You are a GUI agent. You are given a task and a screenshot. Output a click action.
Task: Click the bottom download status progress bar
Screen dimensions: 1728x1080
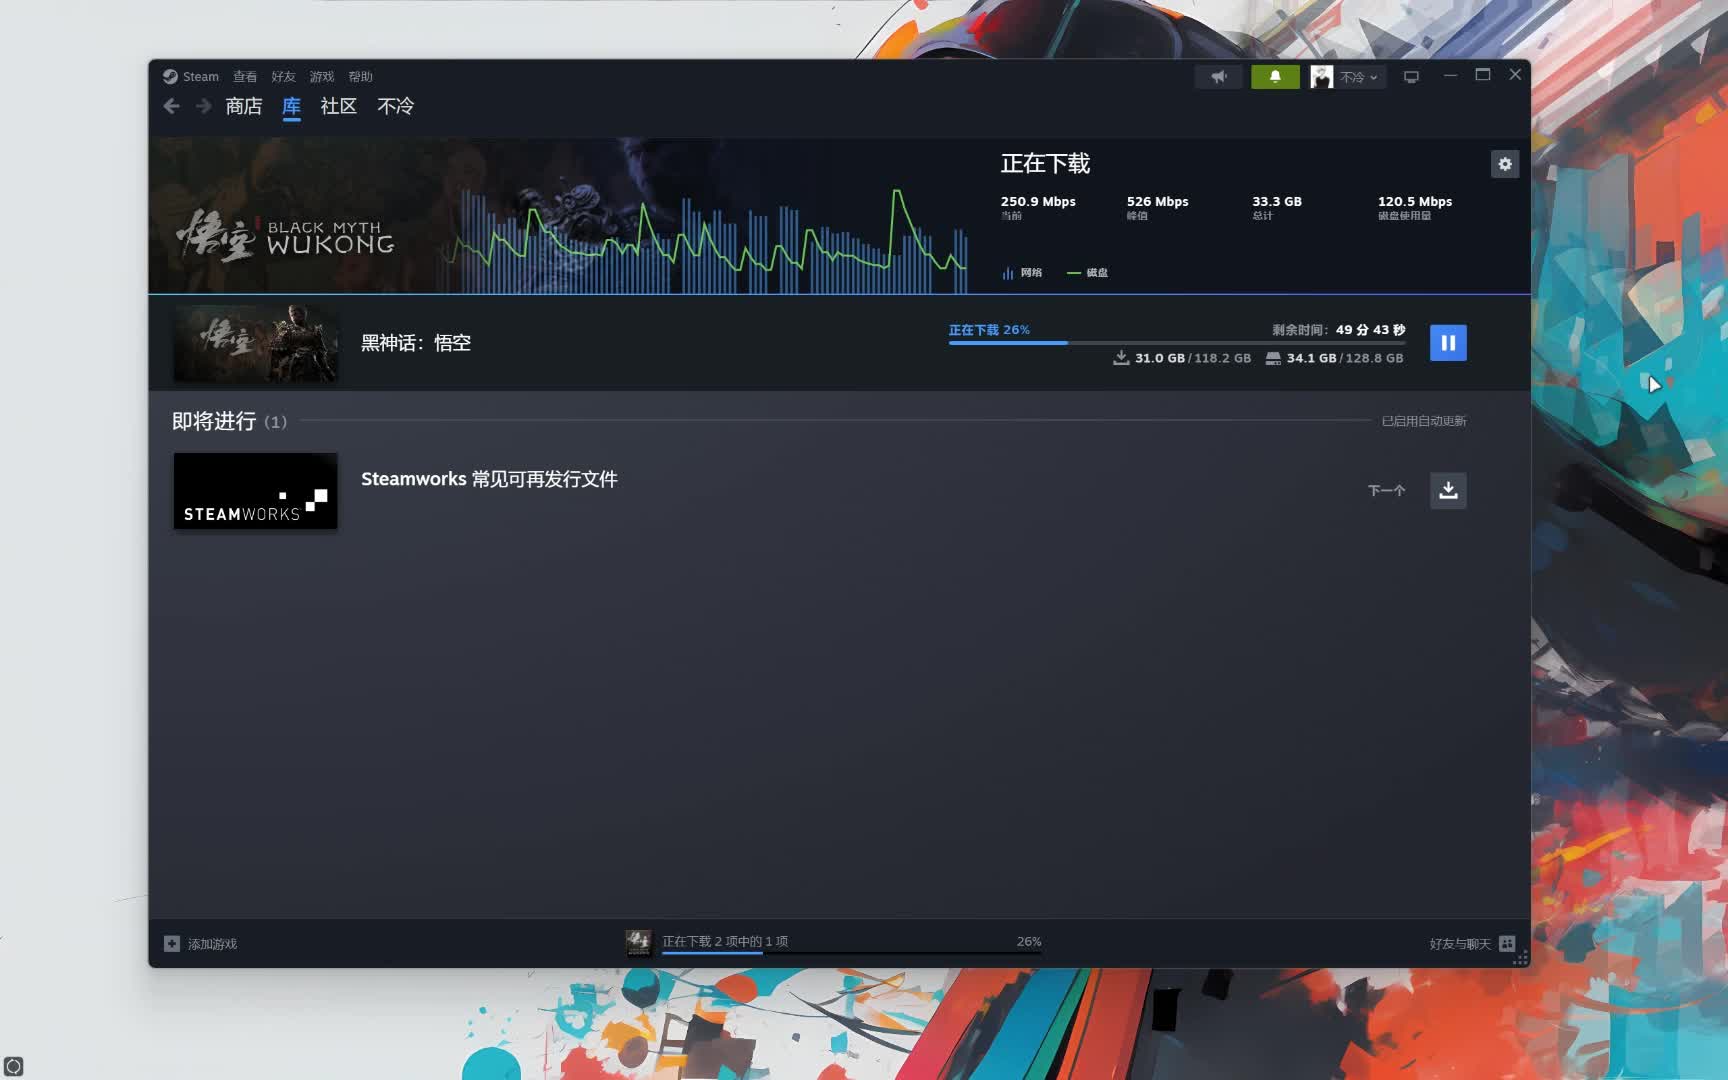coord(851,952)
